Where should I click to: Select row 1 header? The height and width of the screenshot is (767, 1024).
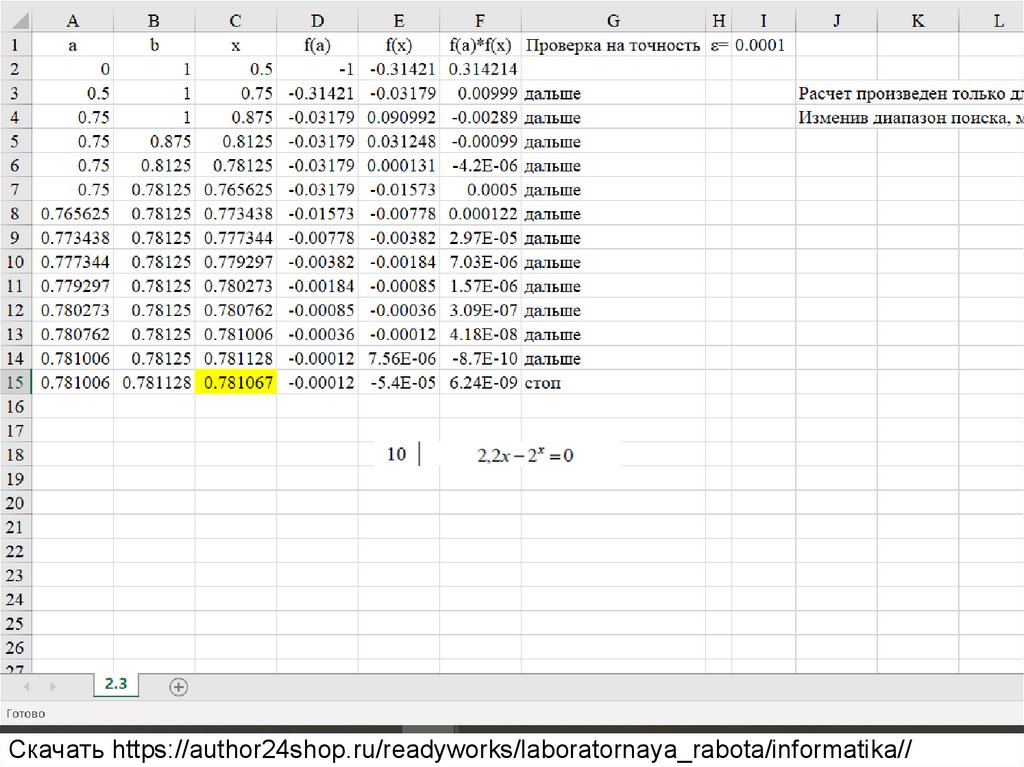pos(15,45)
